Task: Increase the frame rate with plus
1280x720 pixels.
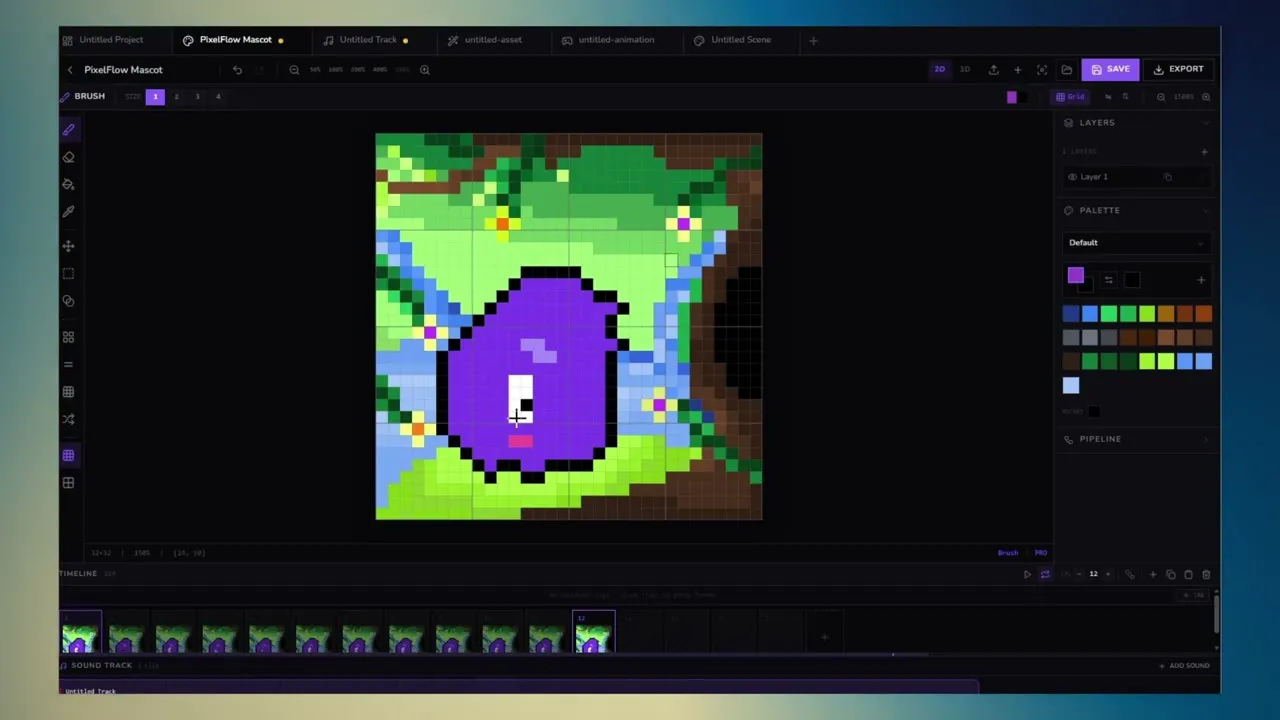Action: coord(1107,575)
